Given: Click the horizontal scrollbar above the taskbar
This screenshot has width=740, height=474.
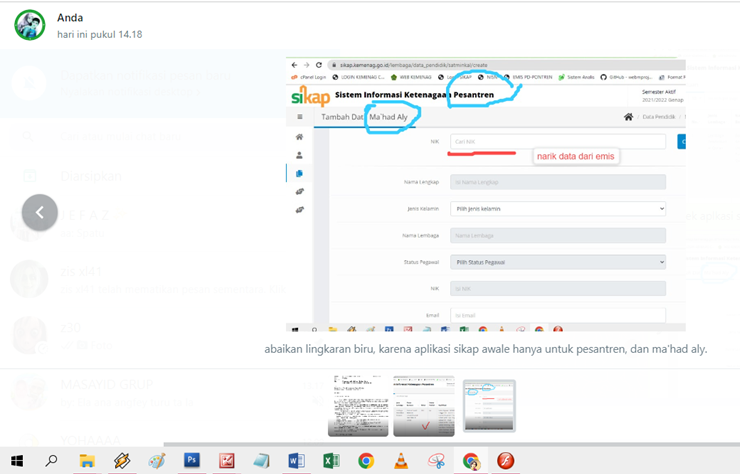Looking at the screenshot, I should [452, 444].
